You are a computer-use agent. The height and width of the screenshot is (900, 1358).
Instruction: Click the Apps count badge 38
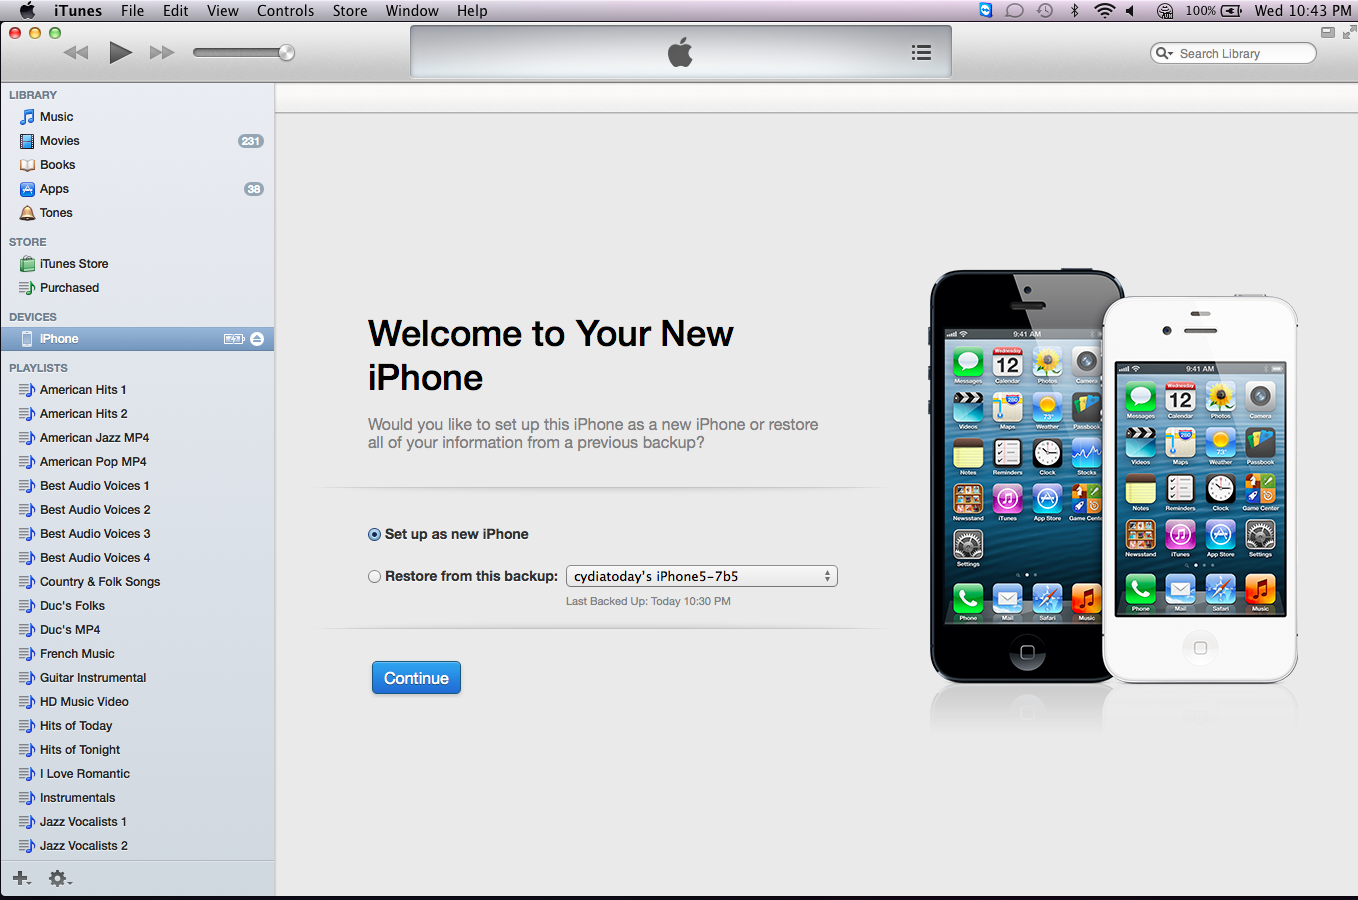254,189
